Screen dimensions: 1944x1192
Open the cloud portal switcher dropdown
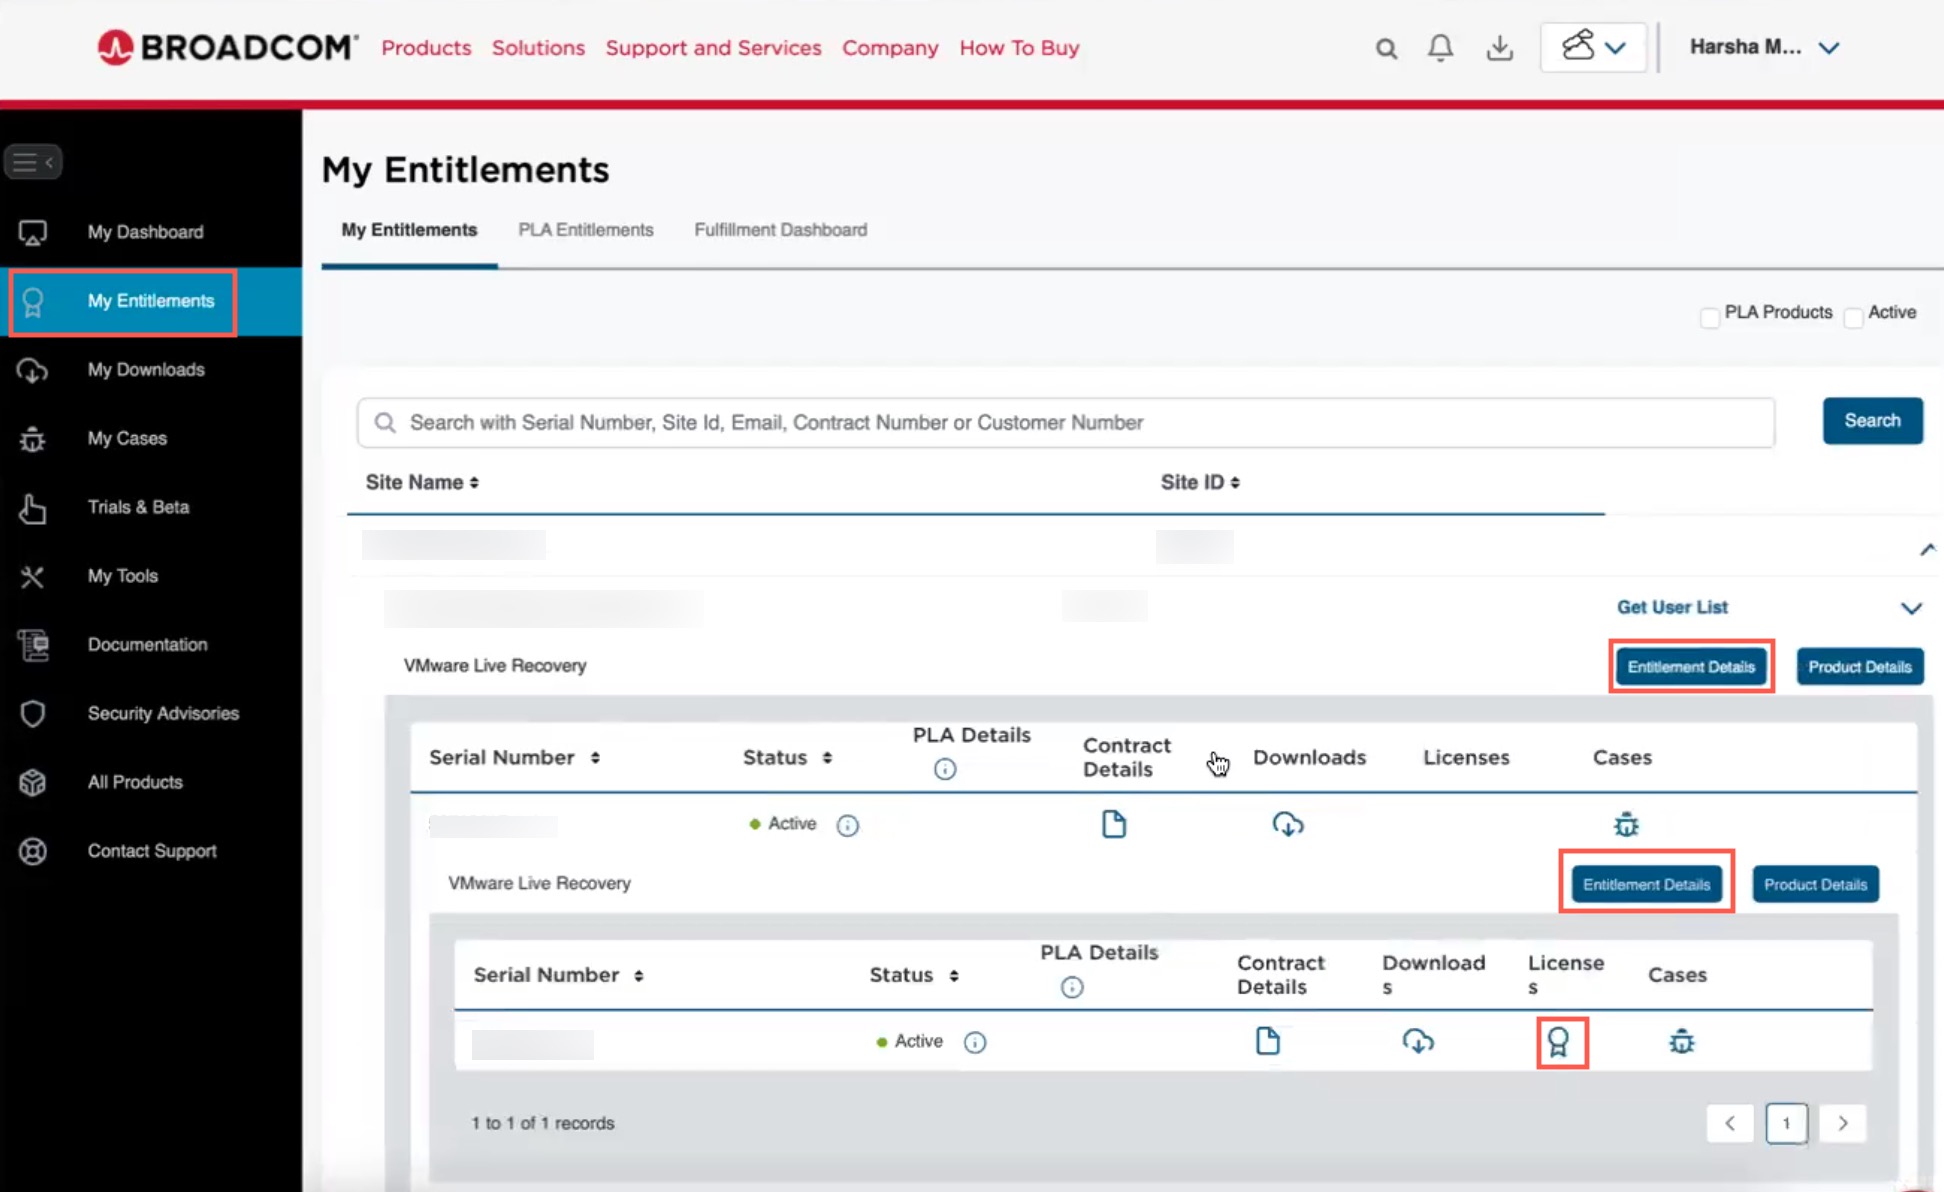point(1593,47)
